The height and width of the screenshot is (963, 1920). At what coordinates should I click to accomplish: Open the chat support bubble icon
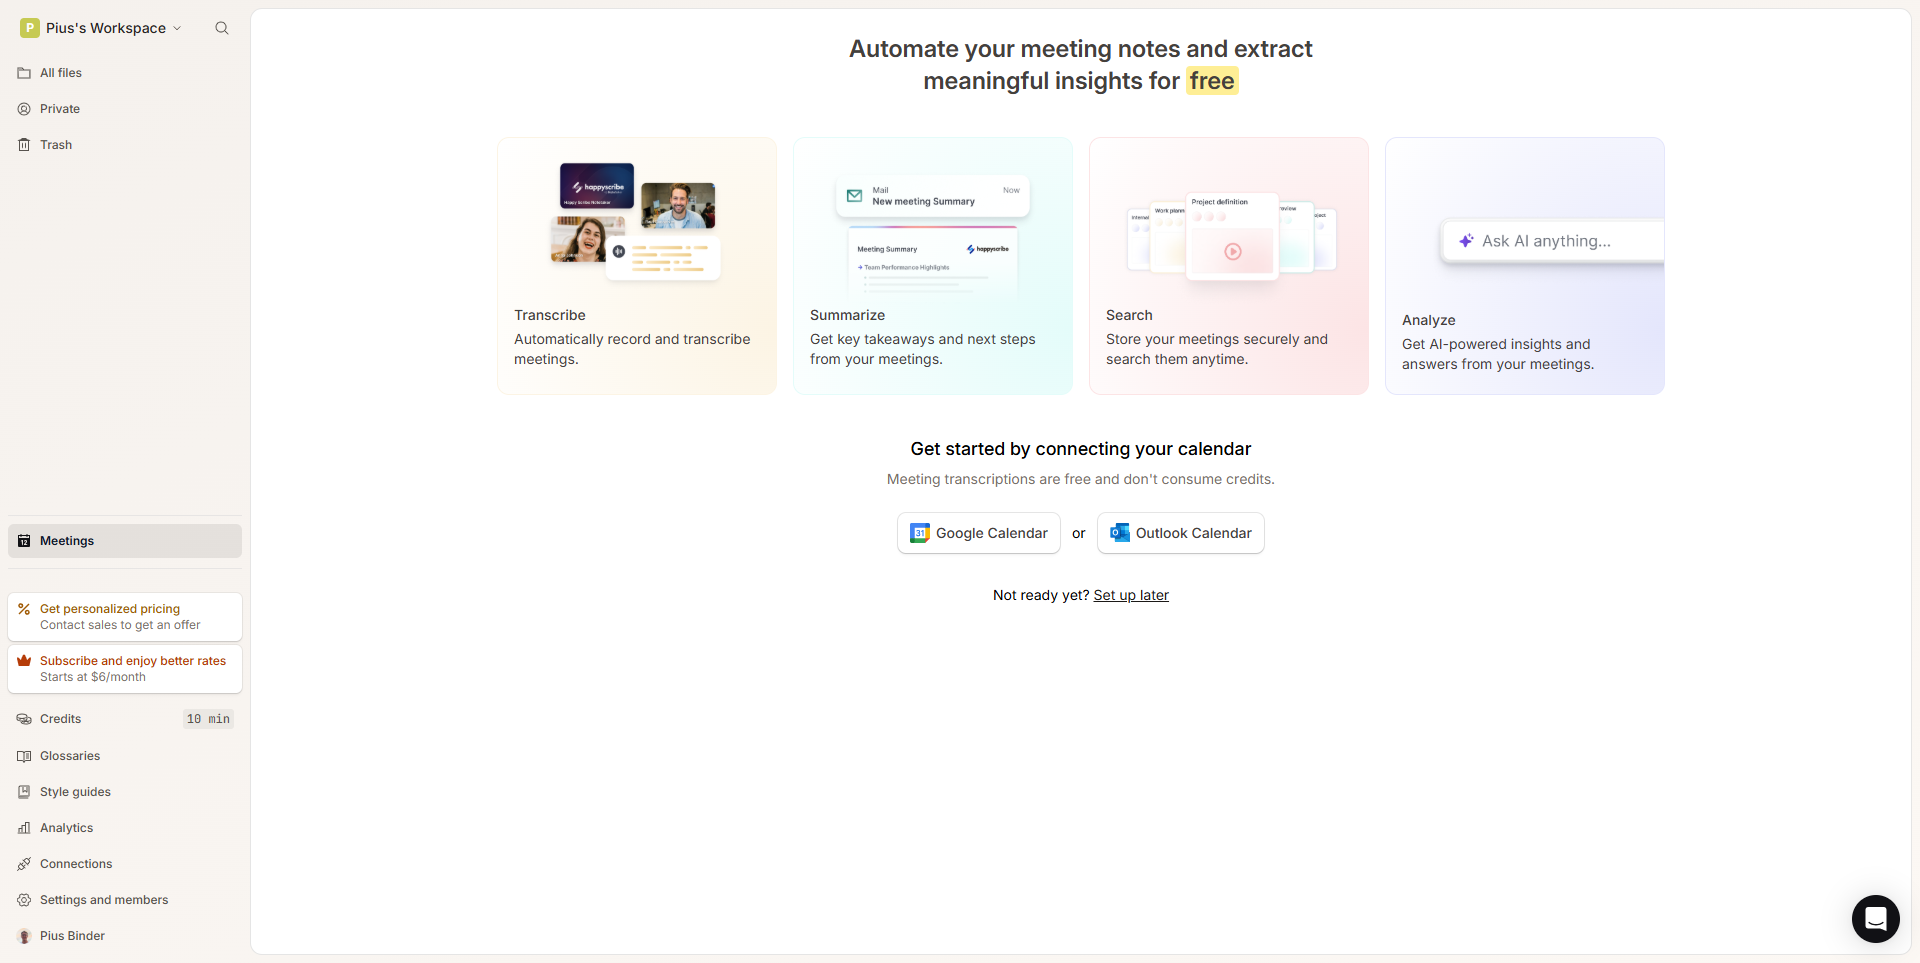1875,918
